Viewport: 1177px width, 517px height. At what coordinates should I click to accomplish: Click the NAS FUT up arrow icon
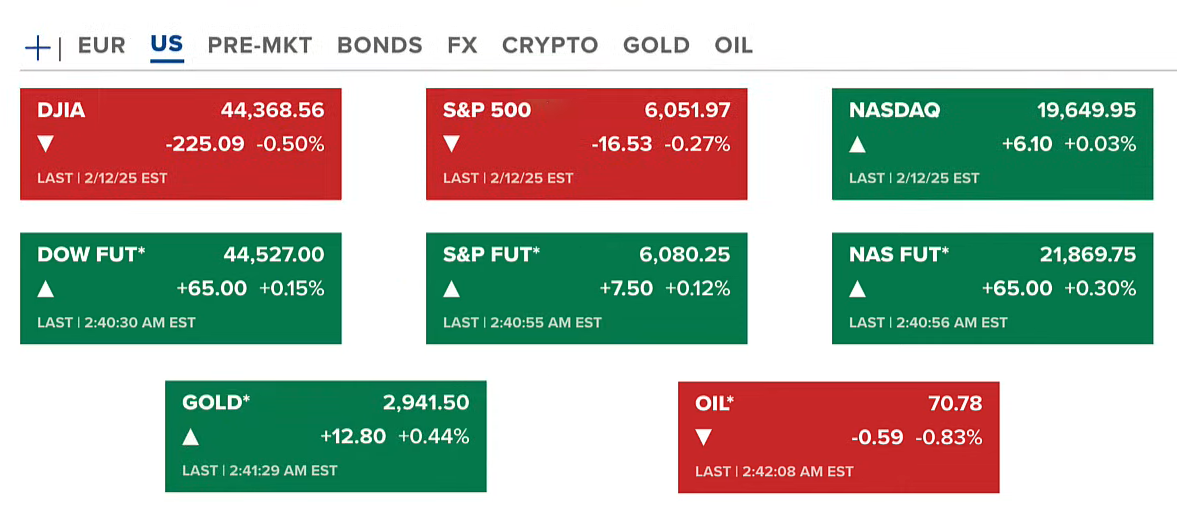[857, 289]
